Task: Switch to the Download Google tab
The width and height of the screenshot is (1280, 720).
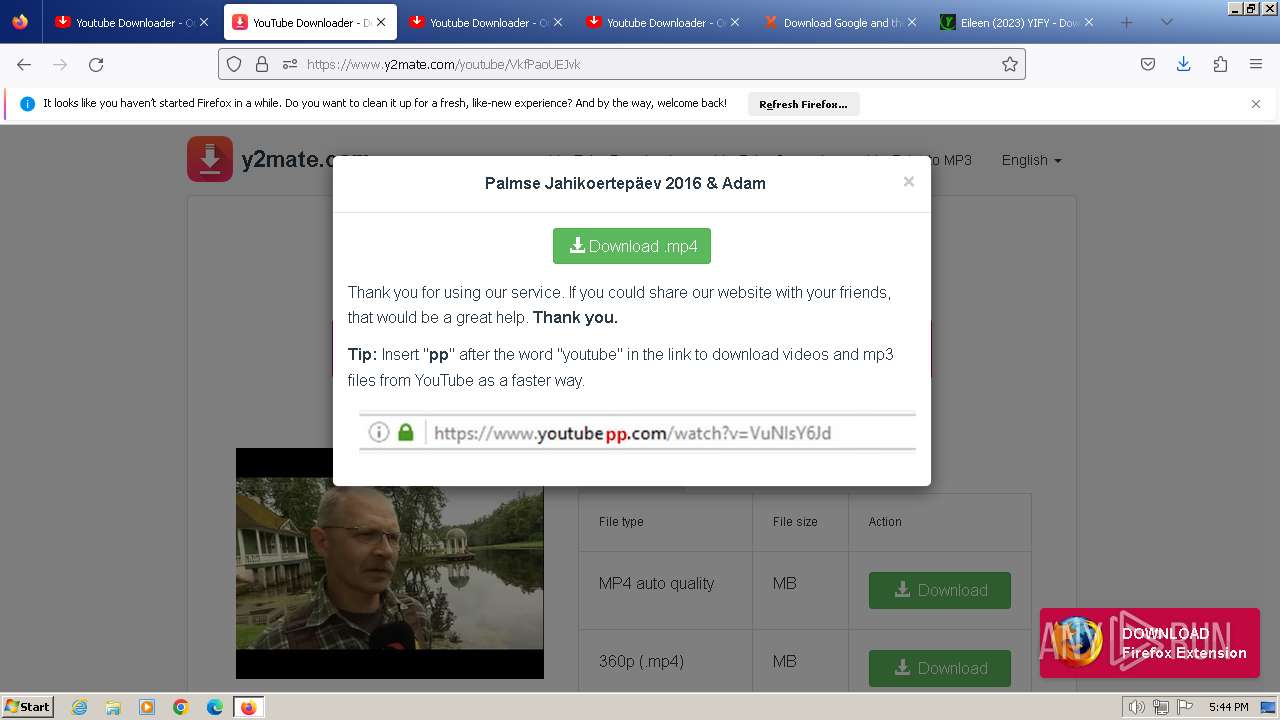Action: [x=839, y=22]
